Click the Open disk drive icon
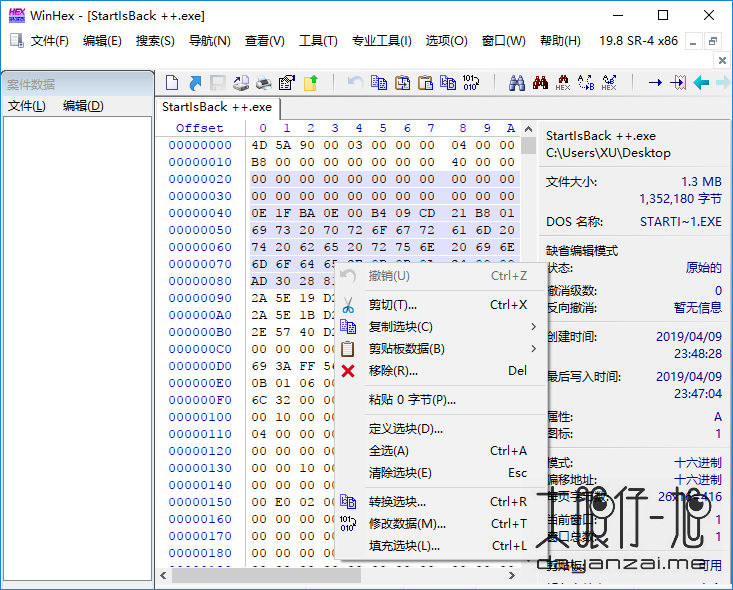 click(x=241, y=83)
